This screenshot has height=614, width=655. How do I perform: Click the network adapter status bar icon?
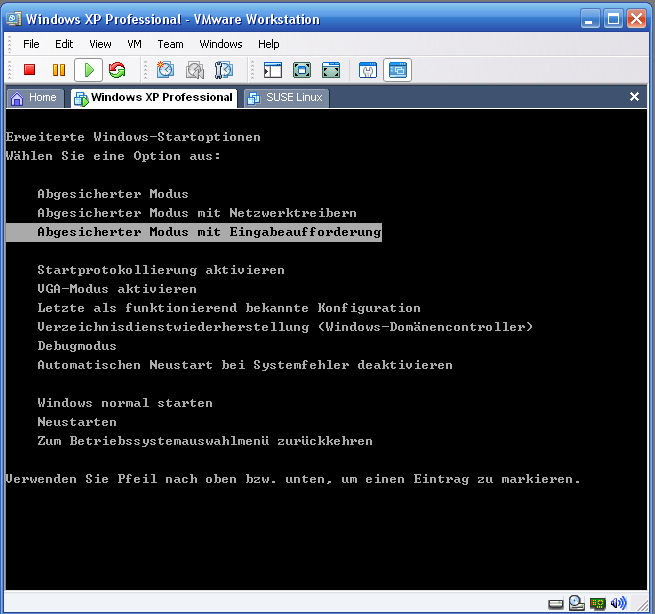coord(598,604)
